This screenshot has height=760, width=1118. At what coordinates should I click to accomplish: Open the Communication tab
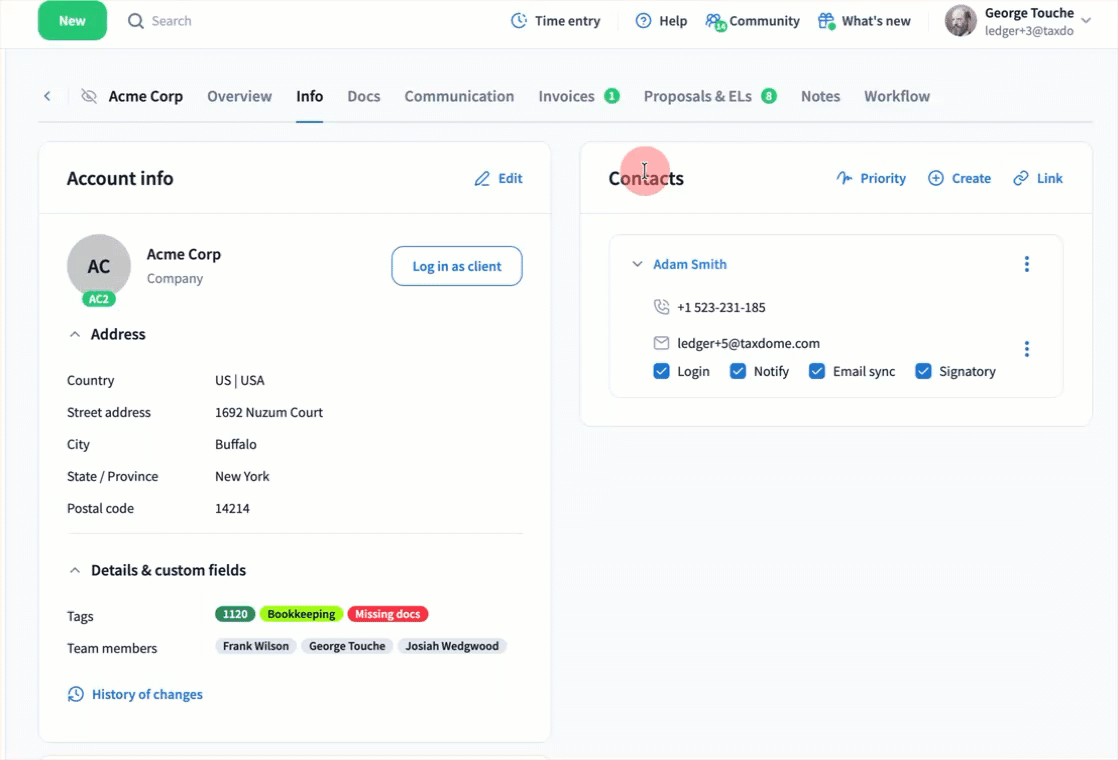pyautogui.click(x=459, y=96)
